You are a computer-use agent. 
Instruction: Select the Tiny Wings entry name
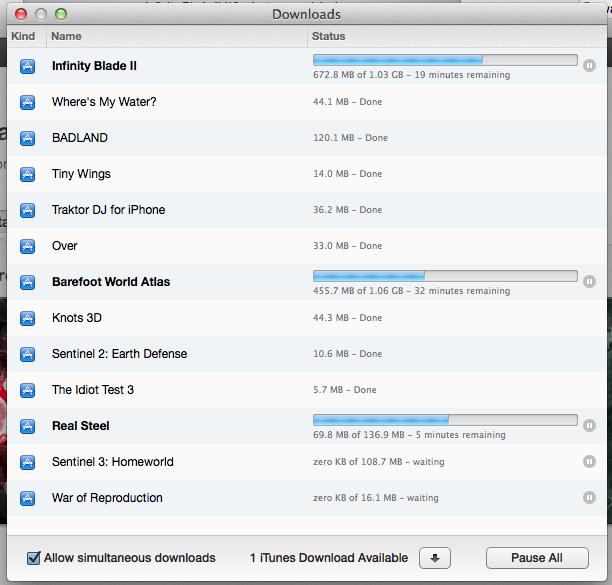point(81,174)
